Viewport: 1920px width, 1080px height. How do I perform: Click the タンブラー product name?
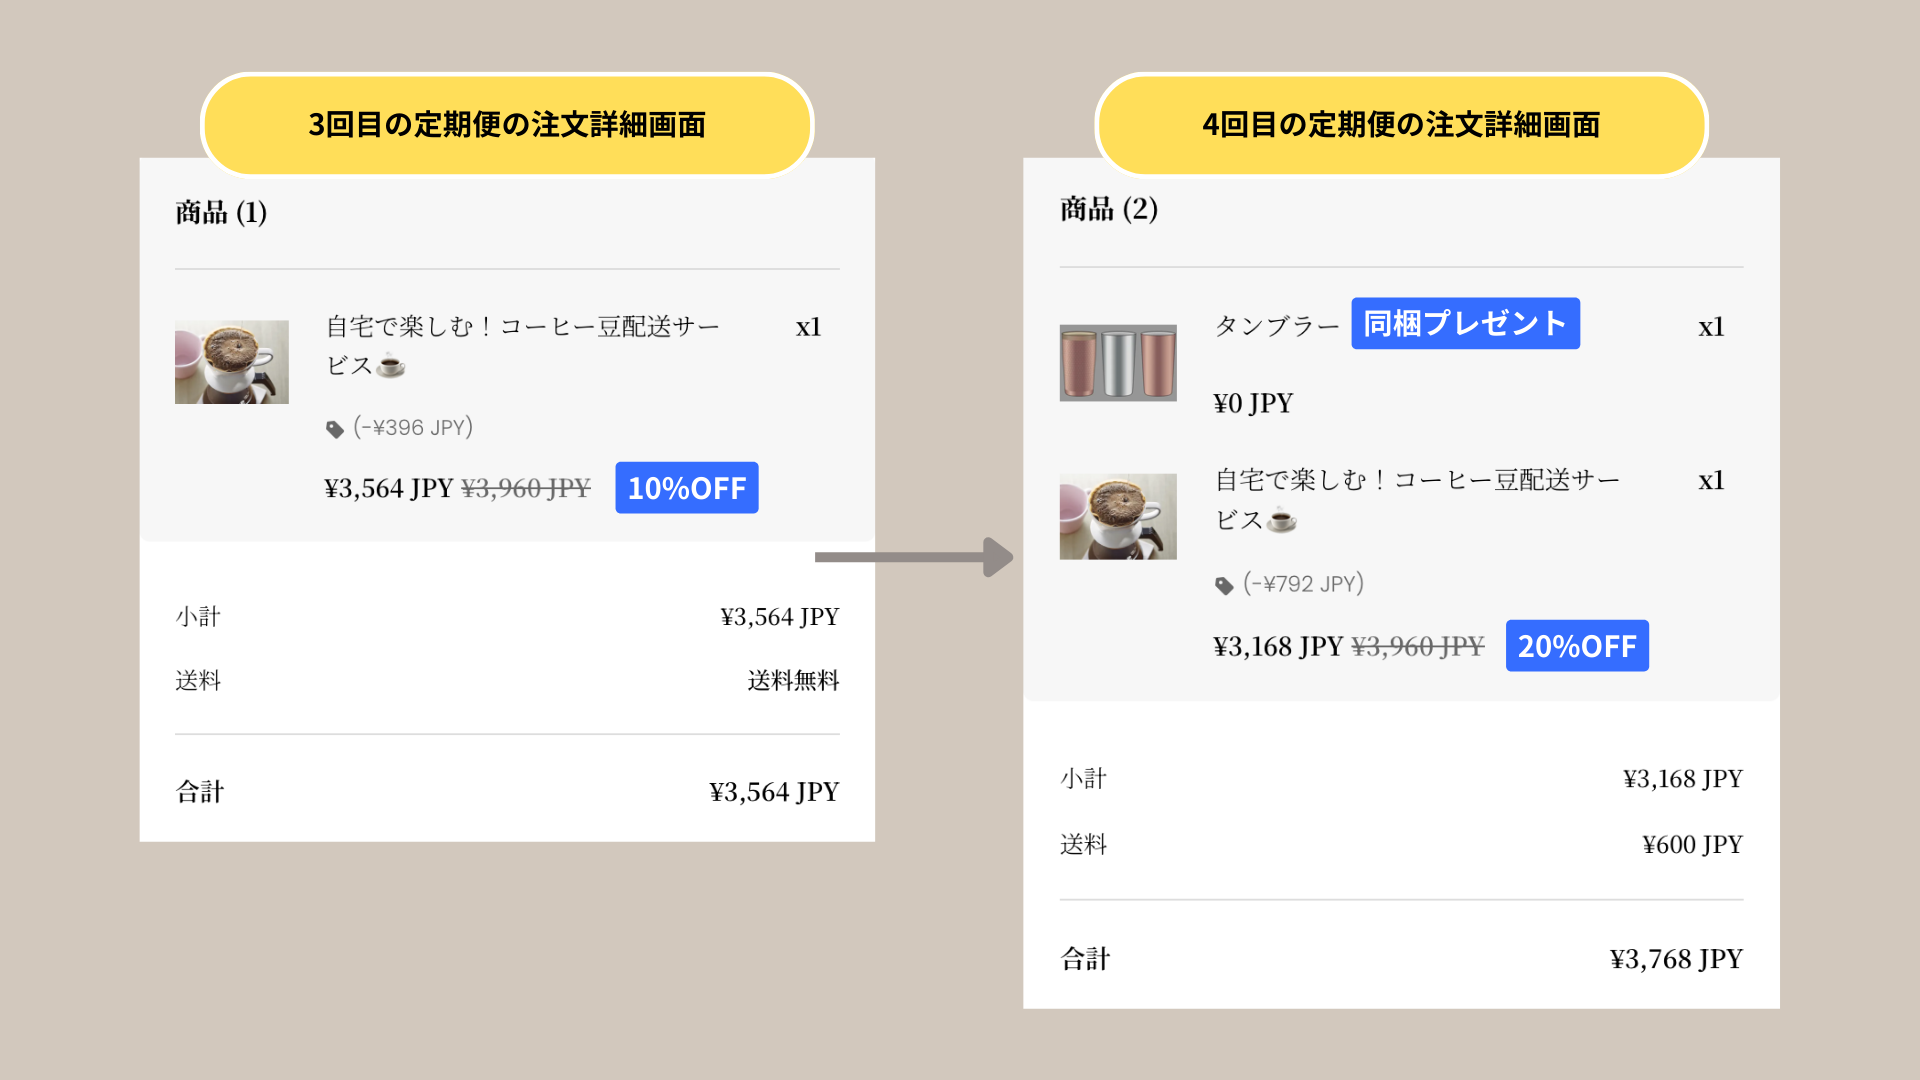pyautogui.click(x=1277, y=327)
